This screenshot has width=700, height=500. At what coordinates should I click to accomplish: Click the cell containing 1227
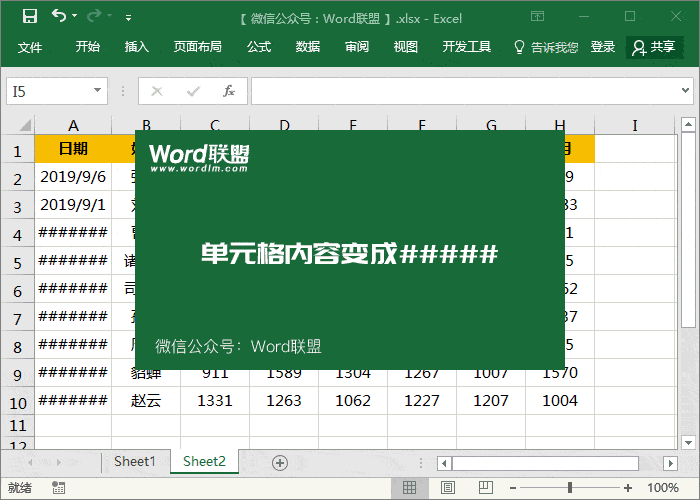tap(422, 400)
